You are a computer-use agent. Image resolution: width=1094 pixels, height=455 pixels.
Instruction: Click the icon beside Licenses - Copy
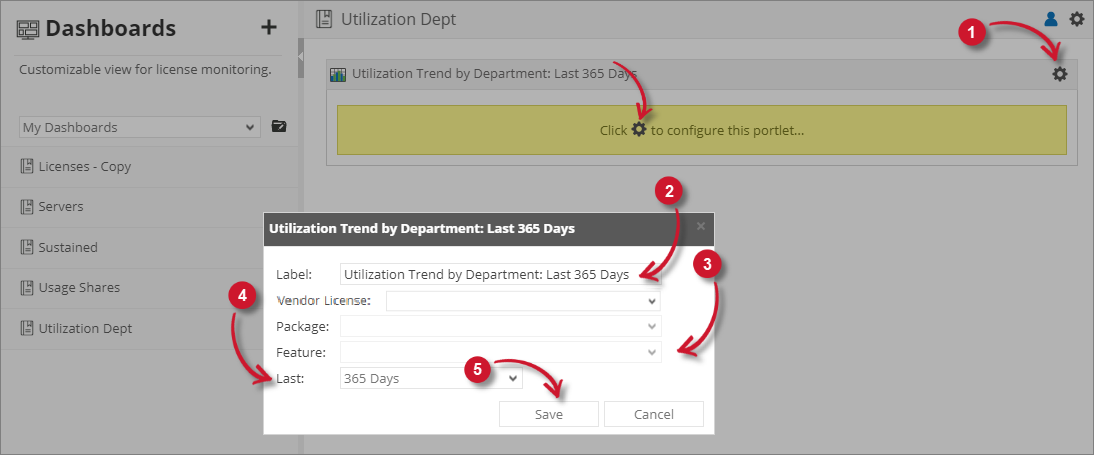27,167
